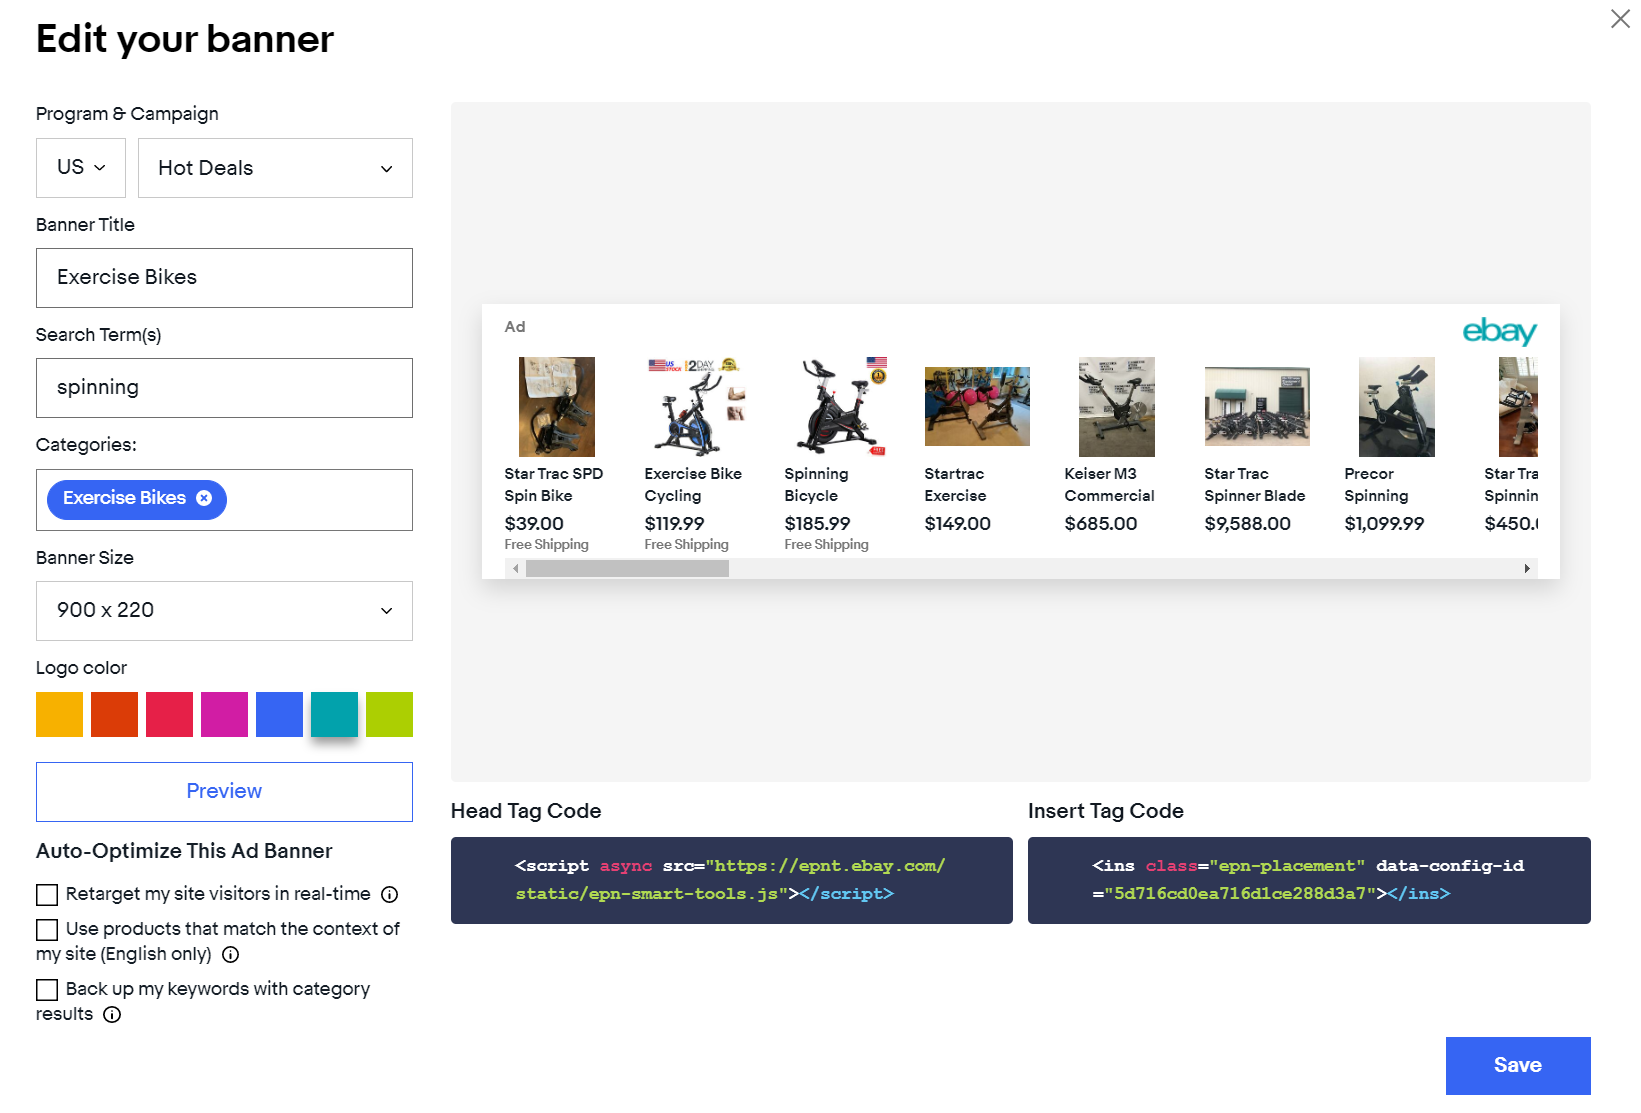This screenshot has height=1113, width=1641.
Task: Click the $9,588.00 price text
Action: click(1248, 524)
